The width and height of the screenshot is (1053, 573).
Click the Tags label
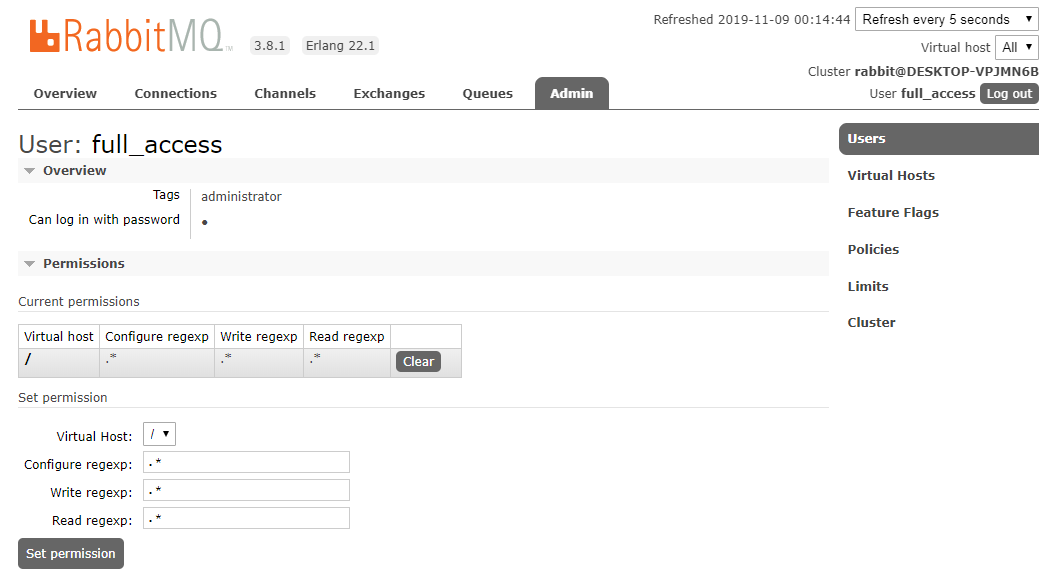click(166, 195)
